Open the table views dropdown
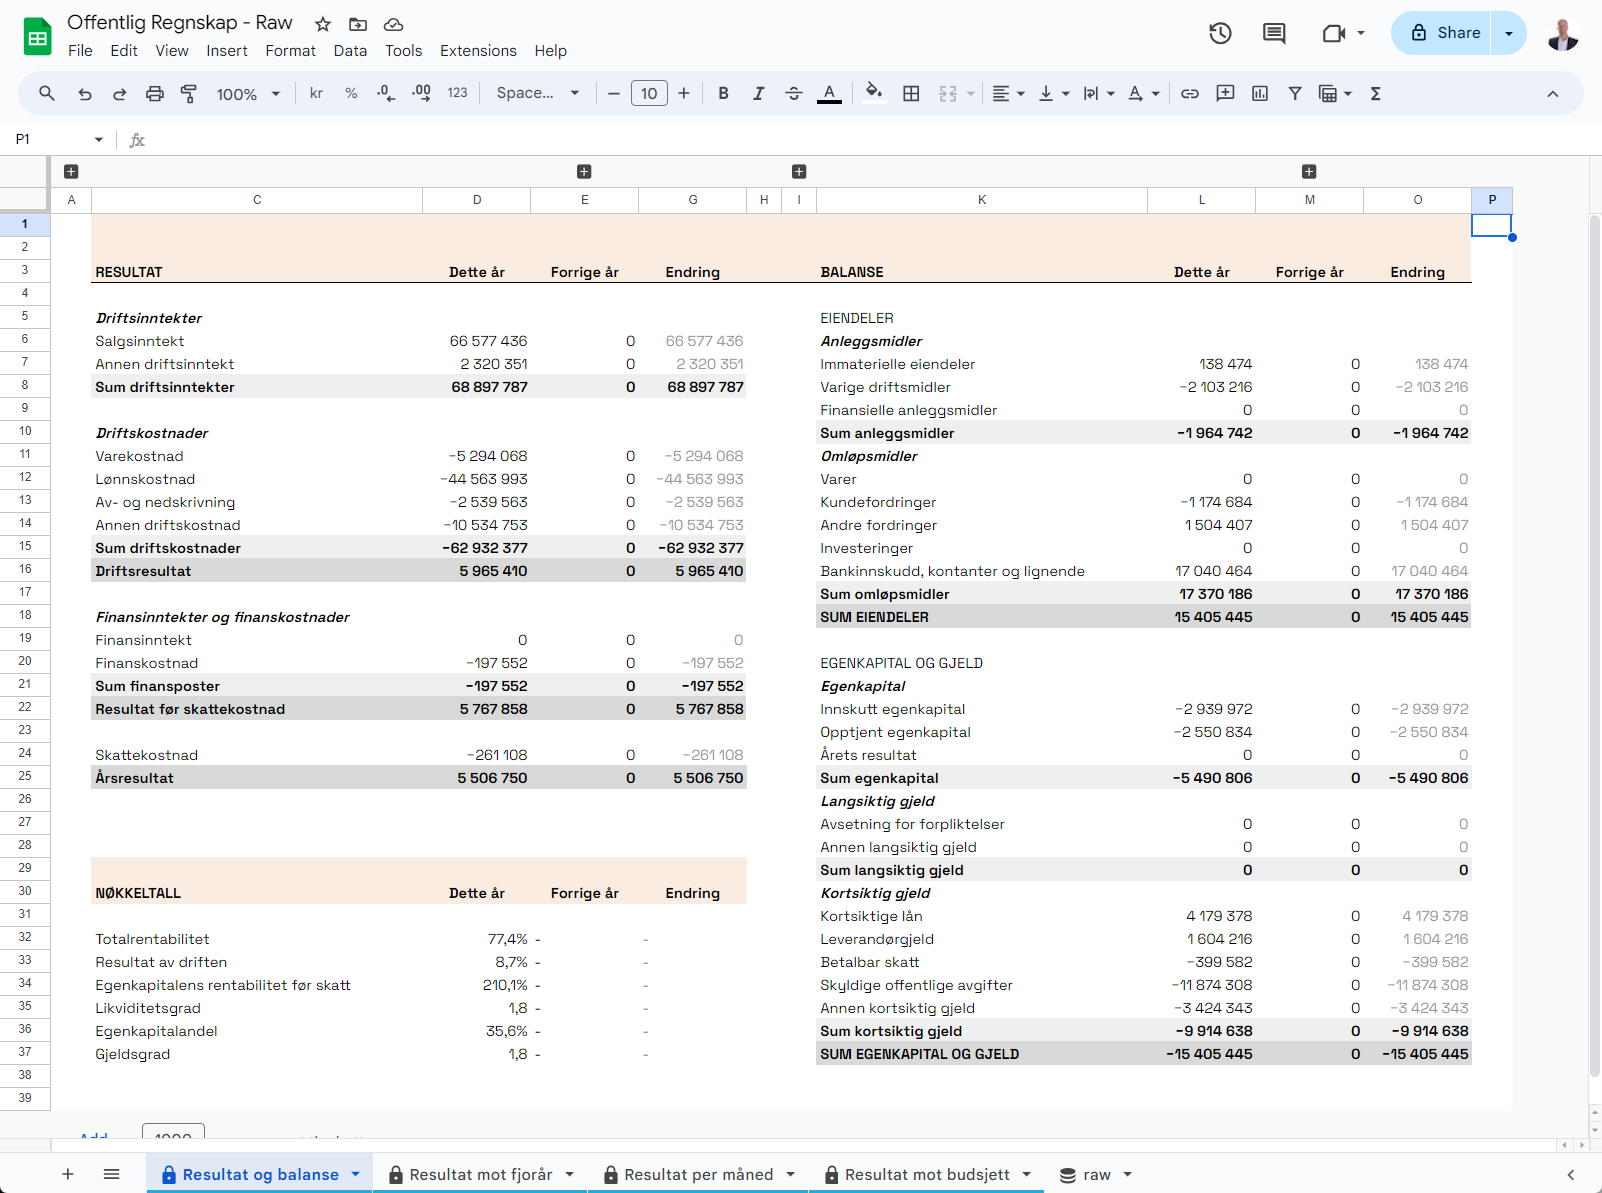Screen dimensions: 1602x1193 [x=1335, y=93]
